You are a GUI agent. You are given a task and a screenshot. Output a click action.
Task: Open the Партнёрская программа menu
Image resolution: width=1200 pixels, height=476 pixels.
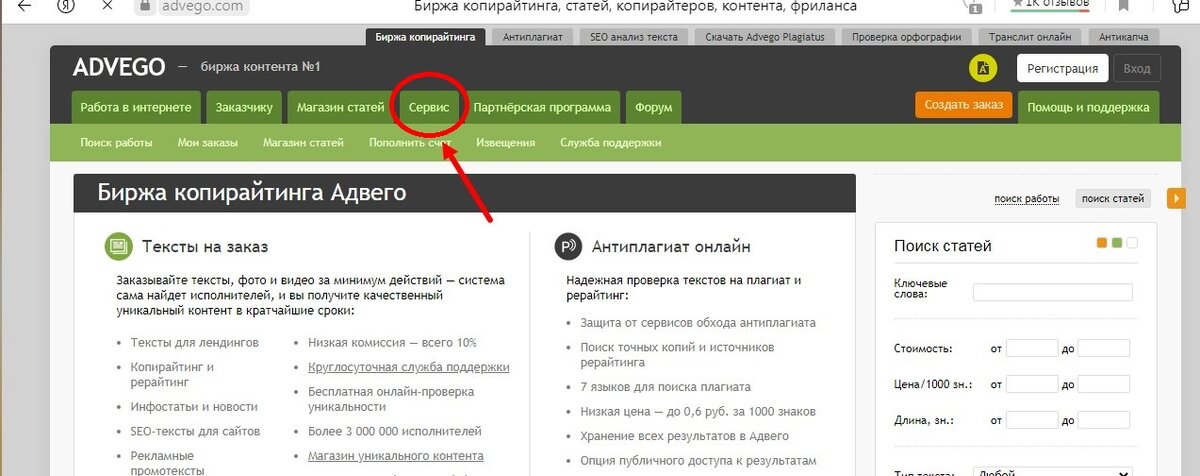542,107
